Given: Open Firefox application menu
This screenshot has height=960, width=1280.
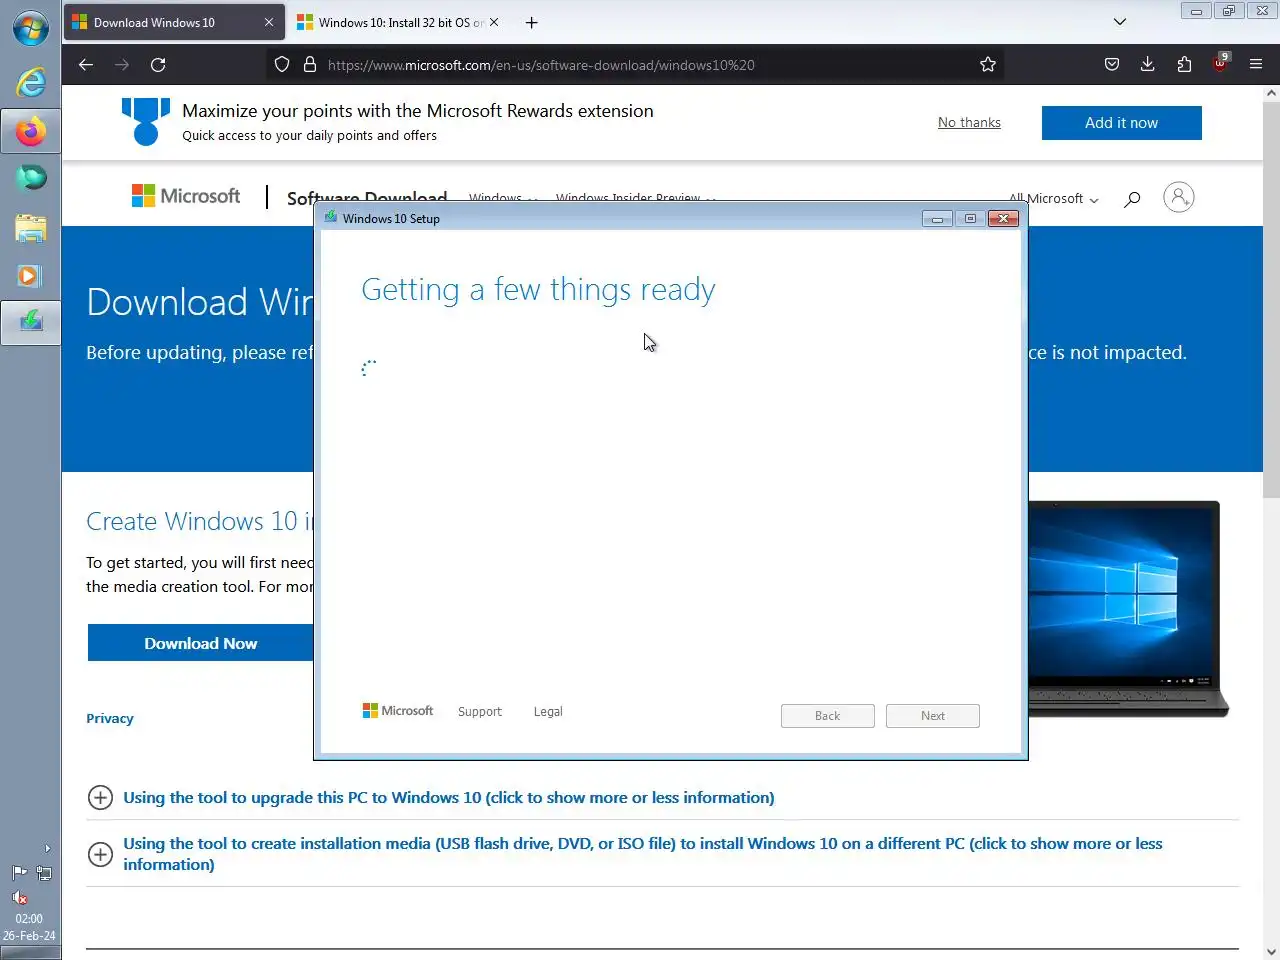Looking at the screenshot, I should tap(1256, 65).
